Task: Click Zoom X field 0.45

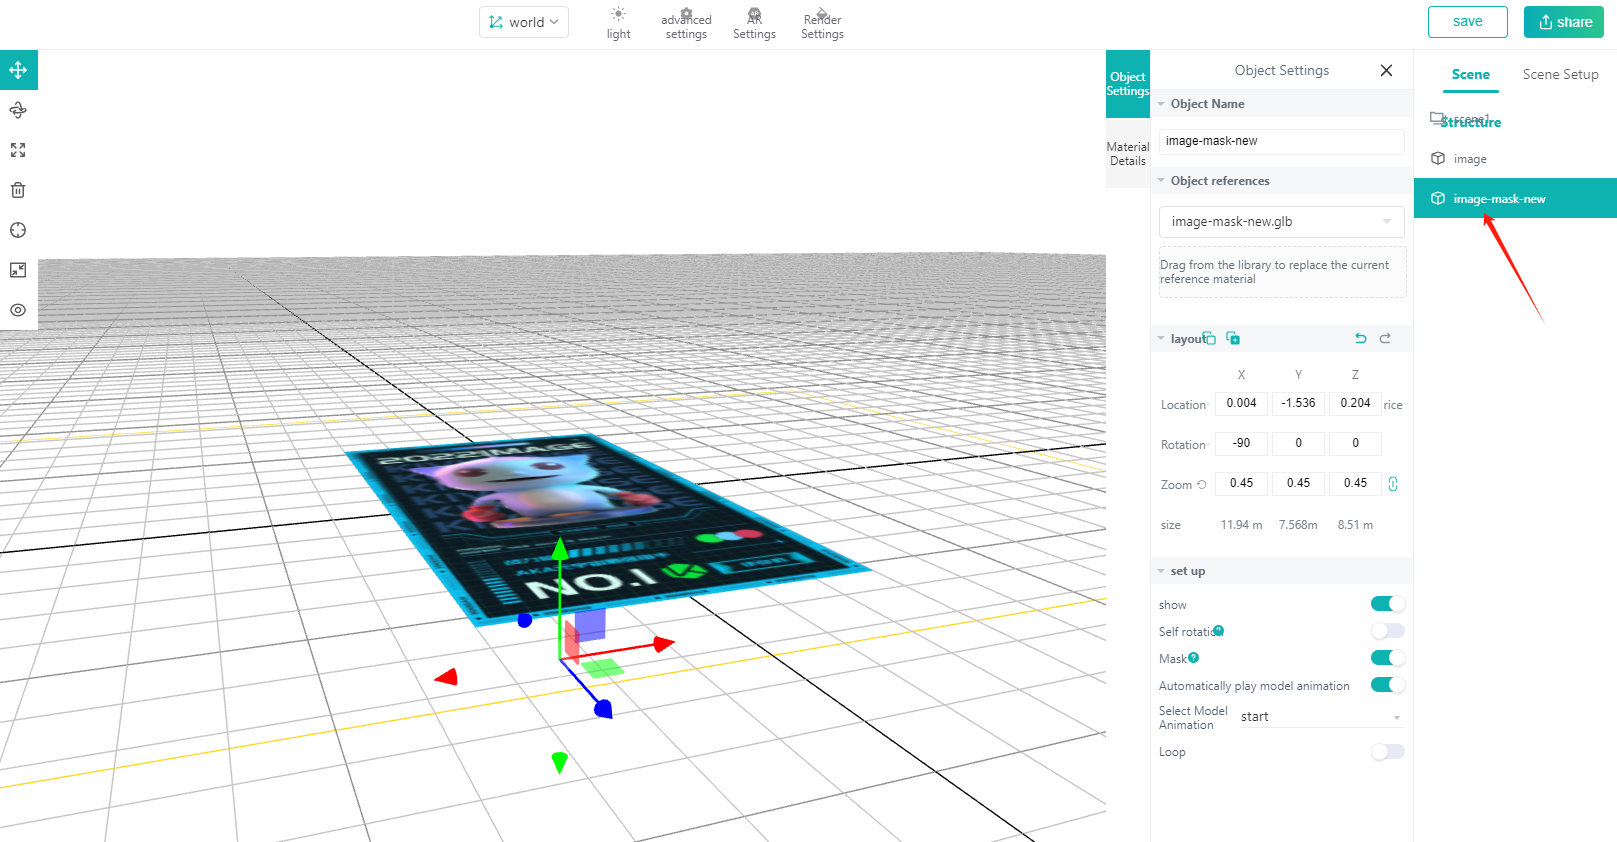Action: [1241, 483]
